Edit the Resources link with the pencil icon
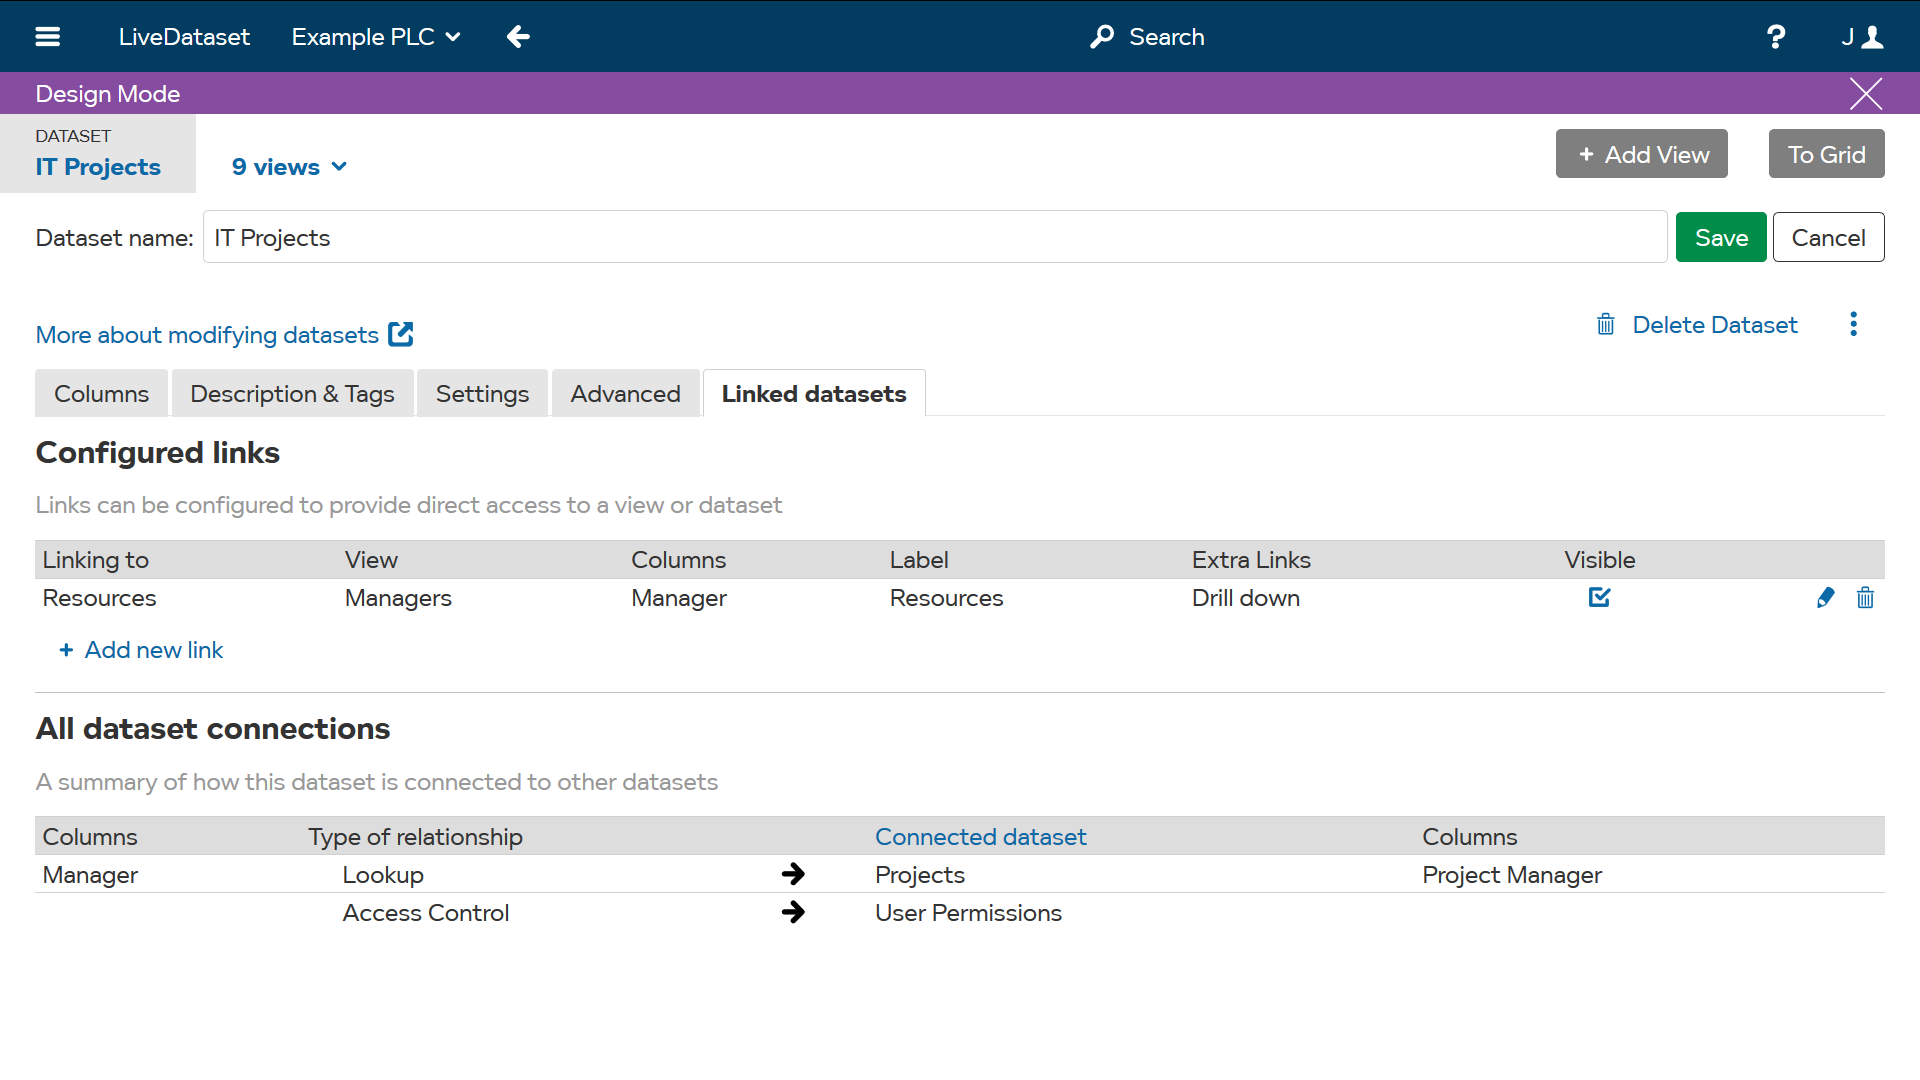 (x=1825, y=597)
